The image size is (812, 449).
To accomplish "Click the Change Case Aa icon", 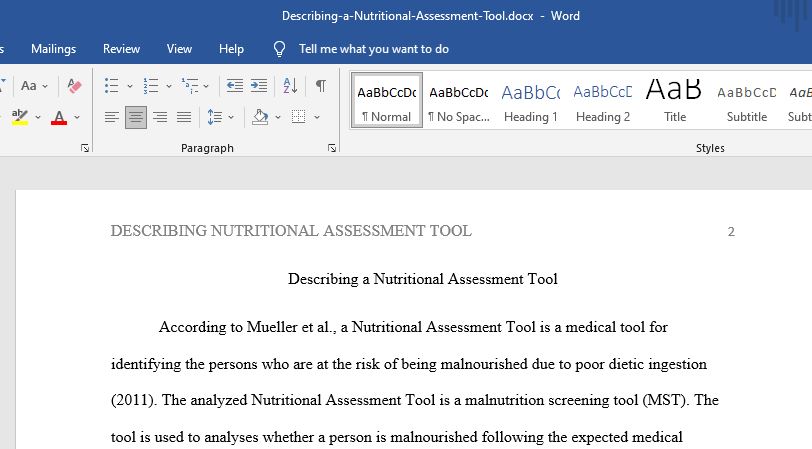I will [x=29, y=85].
